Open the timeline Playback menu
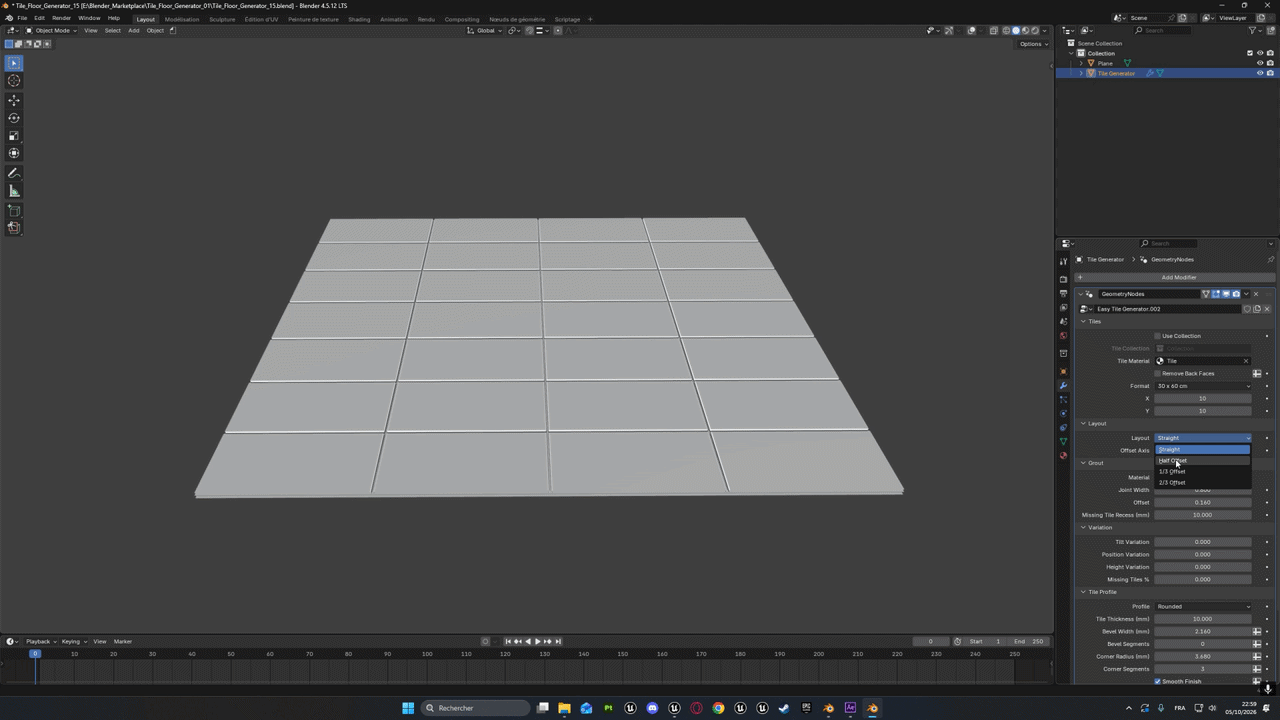The height and width of the screenshot is (720, 1280). click(40, 641)
